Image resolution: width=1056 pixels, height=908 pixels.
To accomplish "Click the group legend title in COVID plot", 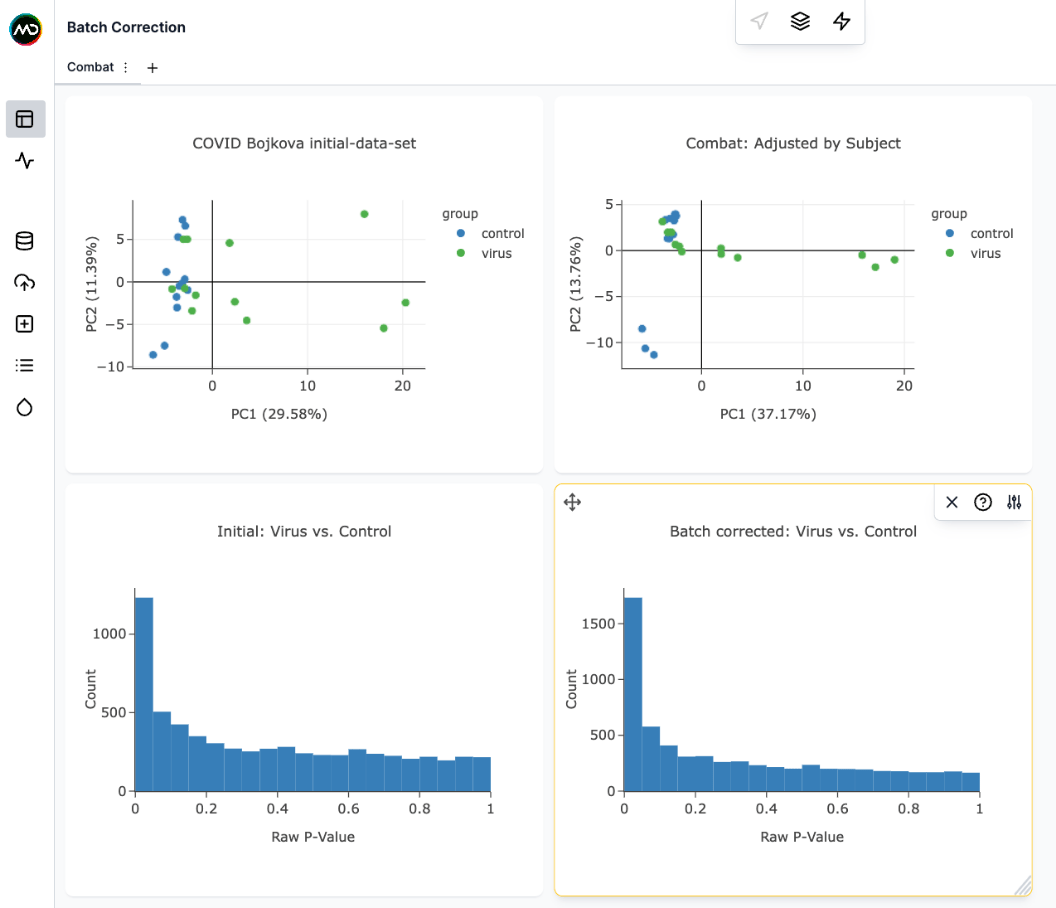I will coord(460,214).
